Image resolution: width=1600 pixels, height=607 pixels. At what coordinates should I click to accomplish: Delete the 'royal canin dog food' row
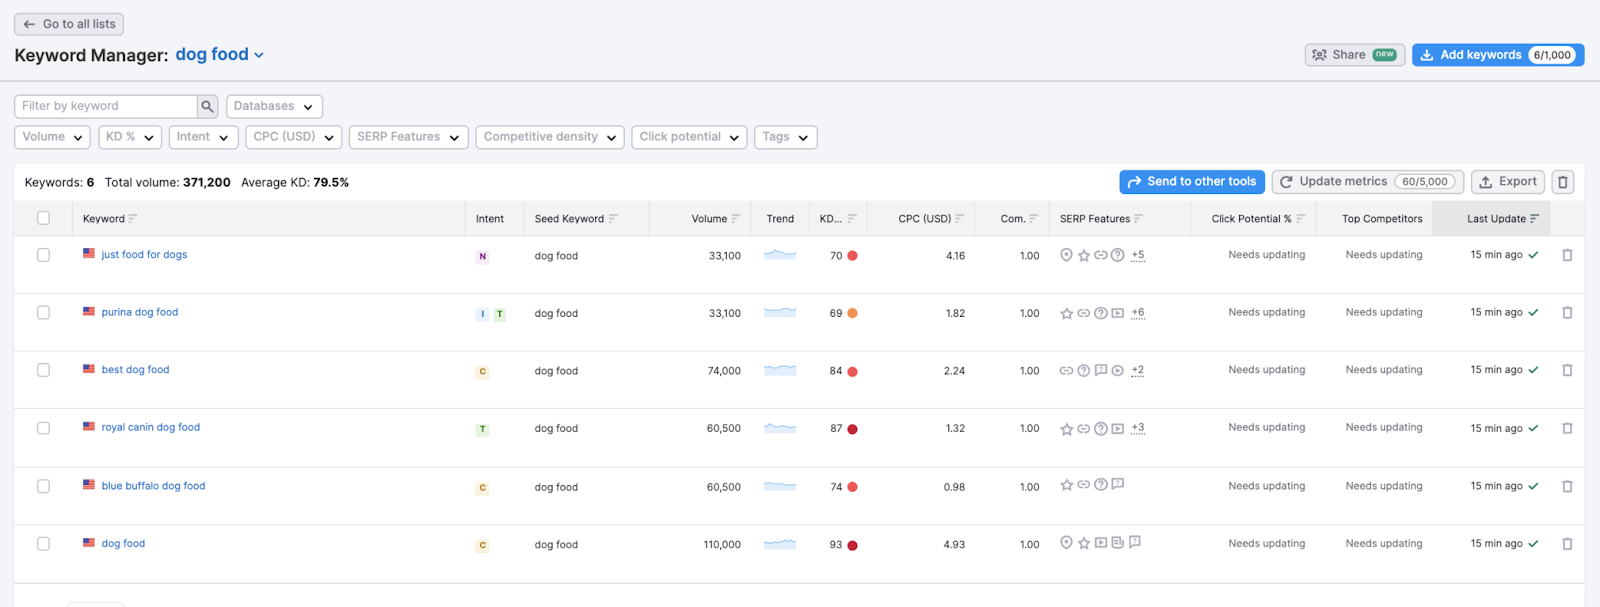(1567, 428)
